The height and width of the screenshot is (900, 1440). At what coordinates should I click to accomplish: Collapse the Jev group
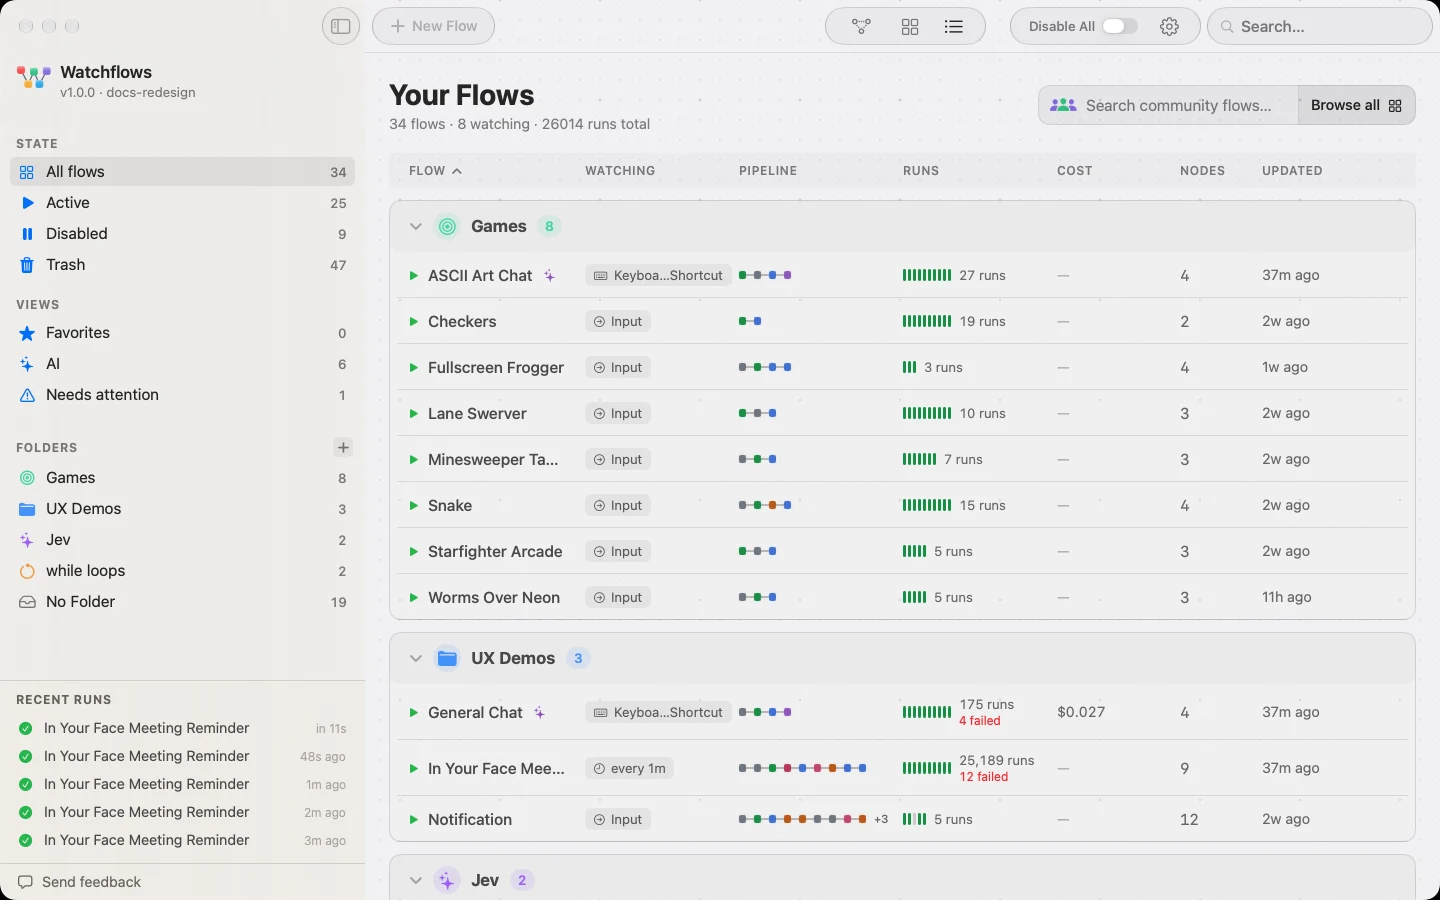[x=415, y=880]
